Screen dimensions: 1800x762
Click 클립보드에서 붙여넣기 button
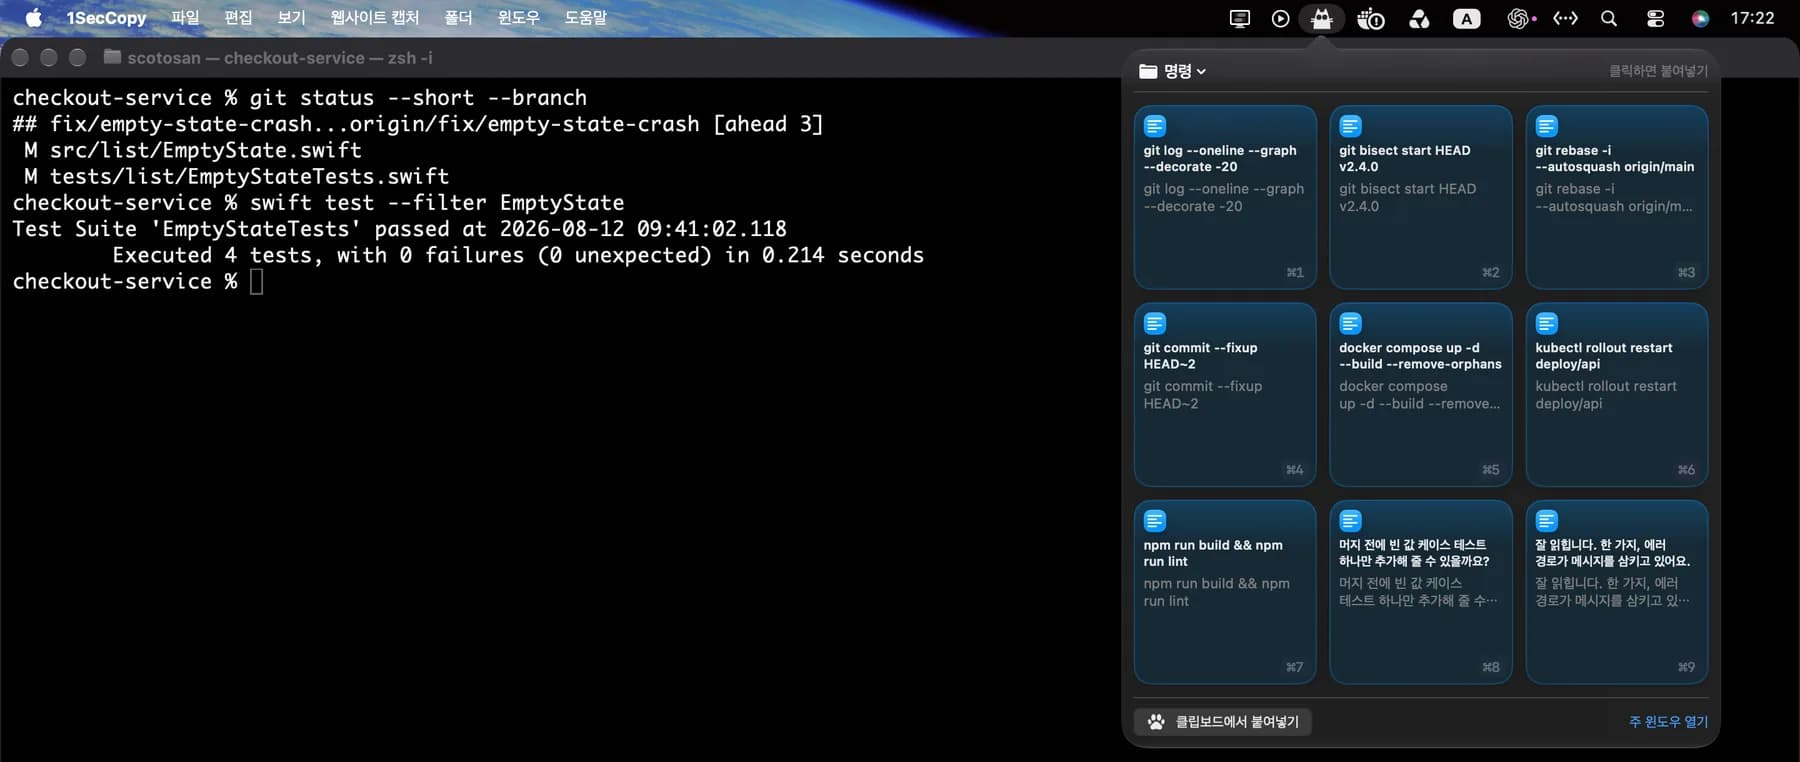[1223, 722]
